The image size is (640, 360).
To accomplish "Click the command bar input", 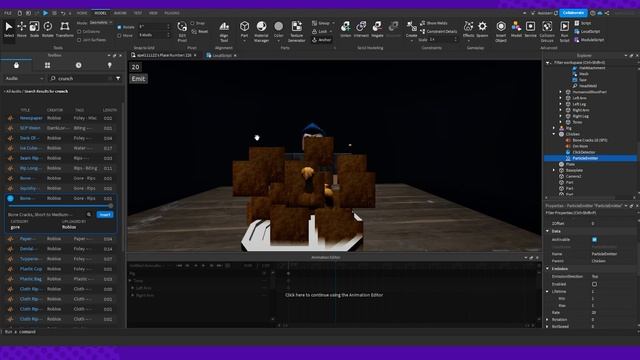I will coord(320,332).
